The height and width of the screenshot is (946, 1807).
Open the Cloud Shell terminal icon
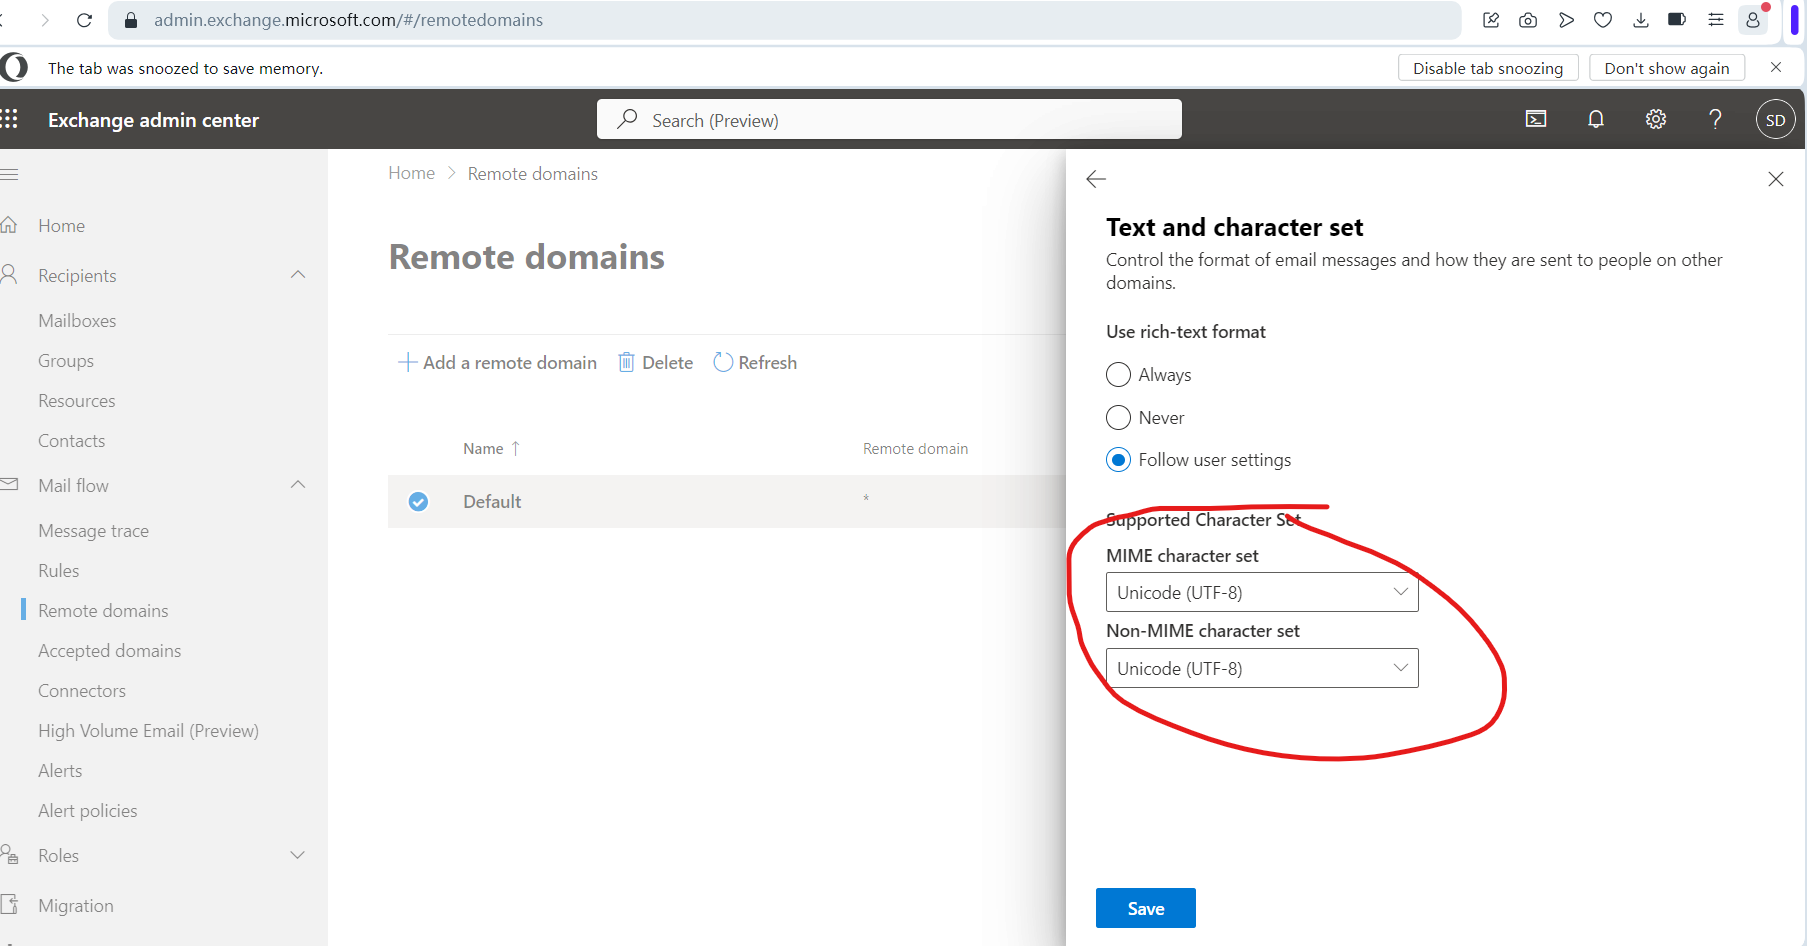click(x=1536, y=119)
